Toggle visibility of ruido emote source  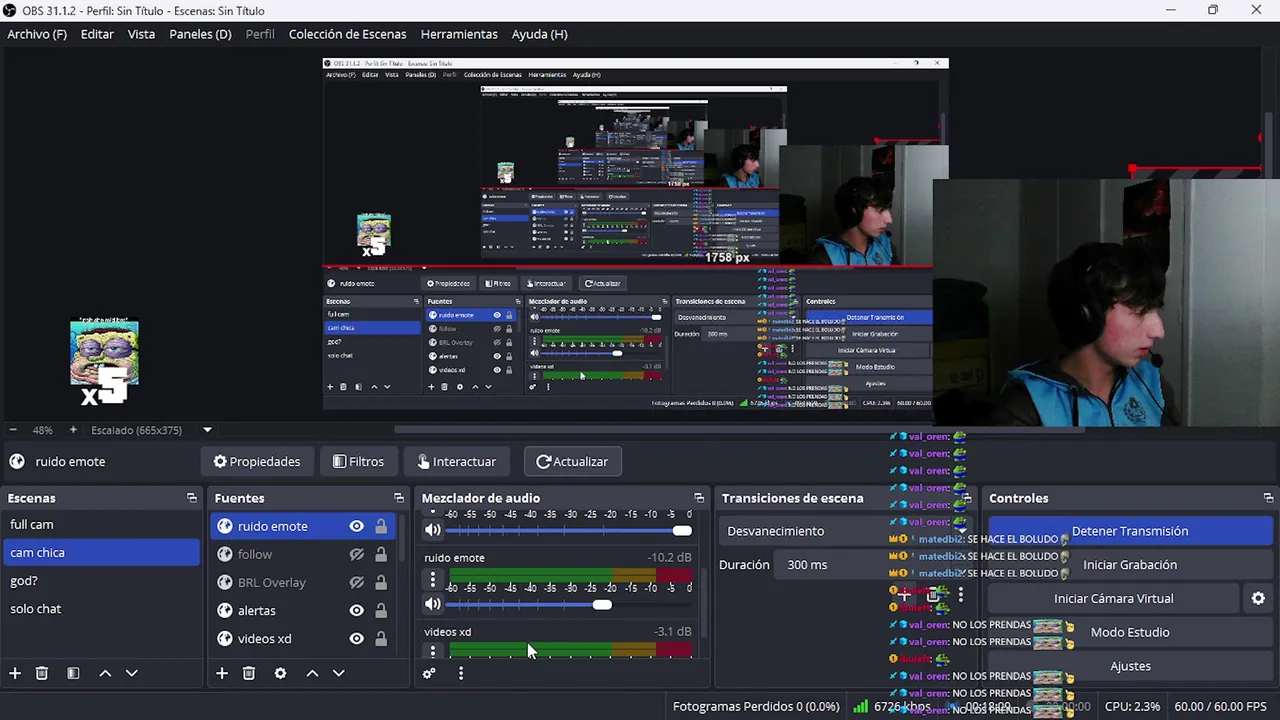coord(356,526)
